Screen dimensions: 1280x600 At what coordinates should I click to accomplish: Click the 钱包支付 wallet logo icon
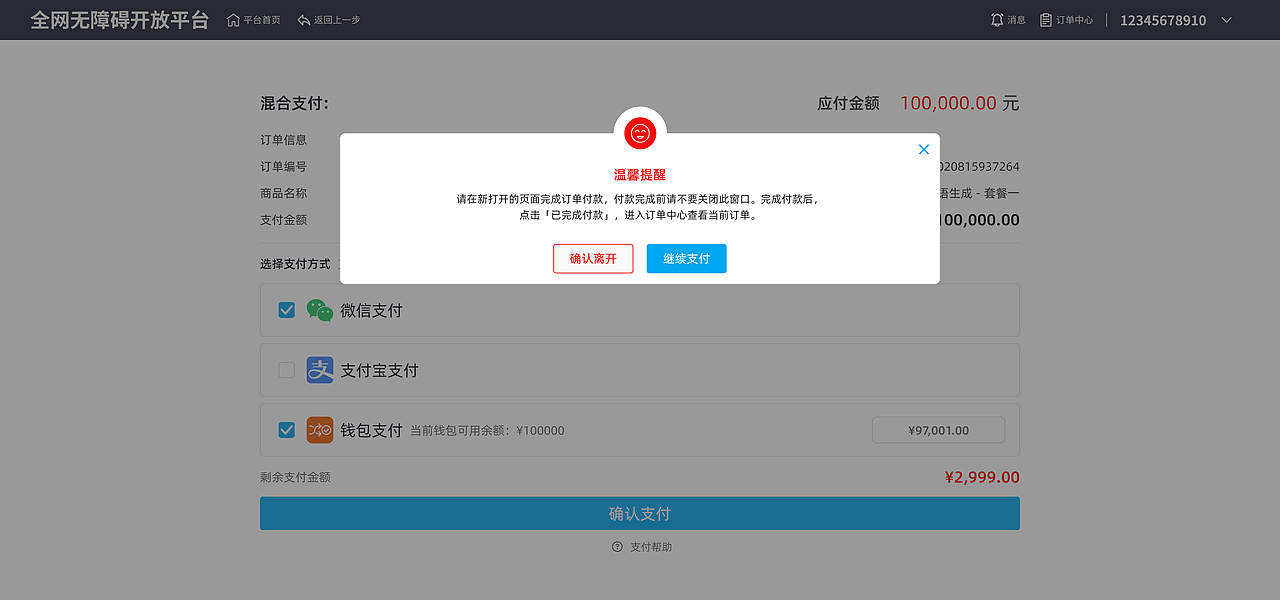320,430
